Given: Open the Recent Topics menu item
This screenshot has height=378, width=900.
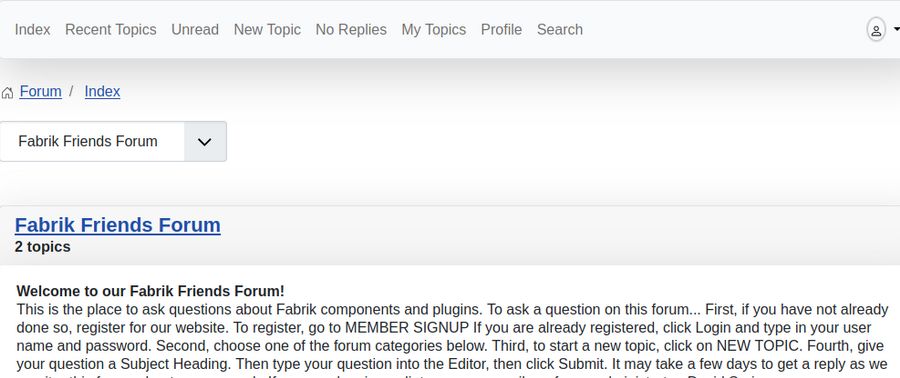Looking at the screenshot, I should [x=111, y=30].
